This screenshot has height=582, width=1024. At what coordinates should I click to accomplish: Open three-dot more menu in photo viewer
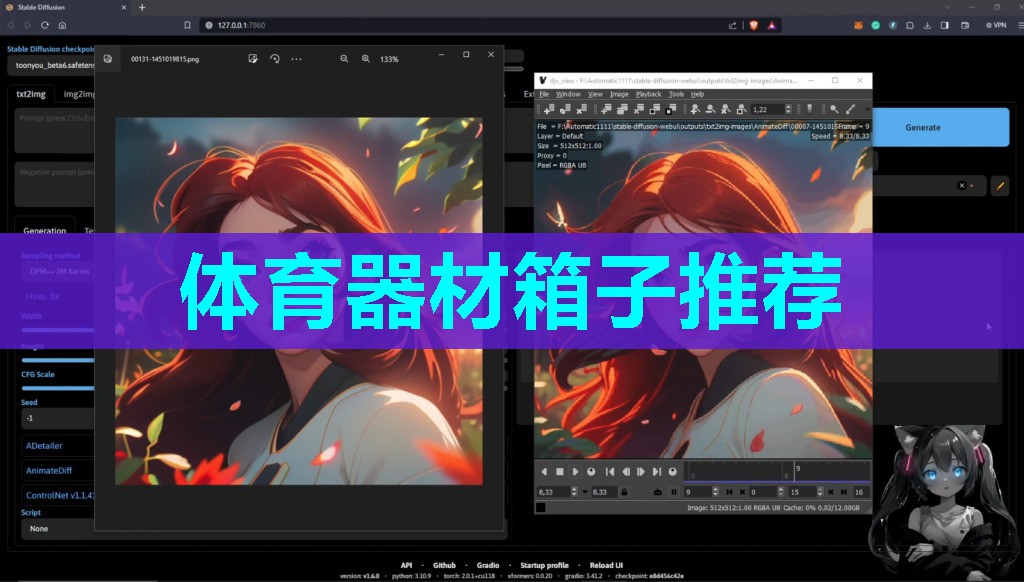point(296,59)
